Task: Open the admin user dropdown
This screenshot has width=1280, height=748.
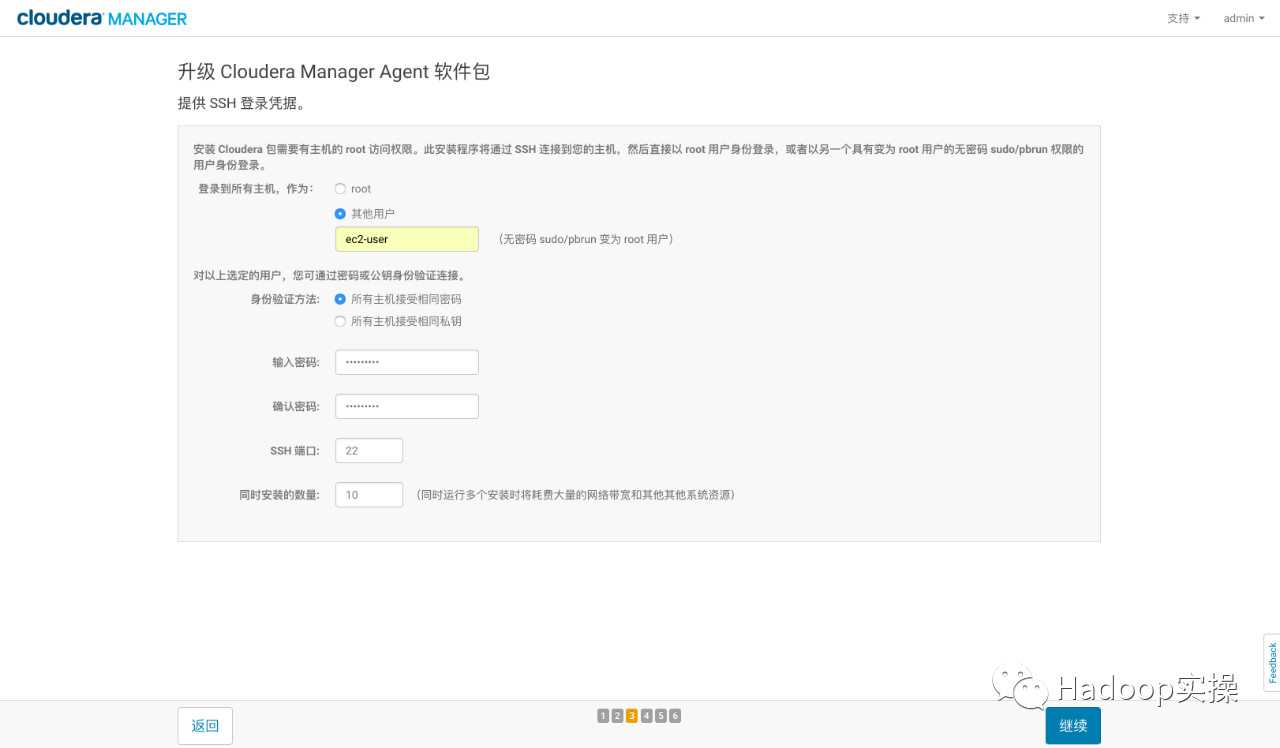Action: 1243,18
